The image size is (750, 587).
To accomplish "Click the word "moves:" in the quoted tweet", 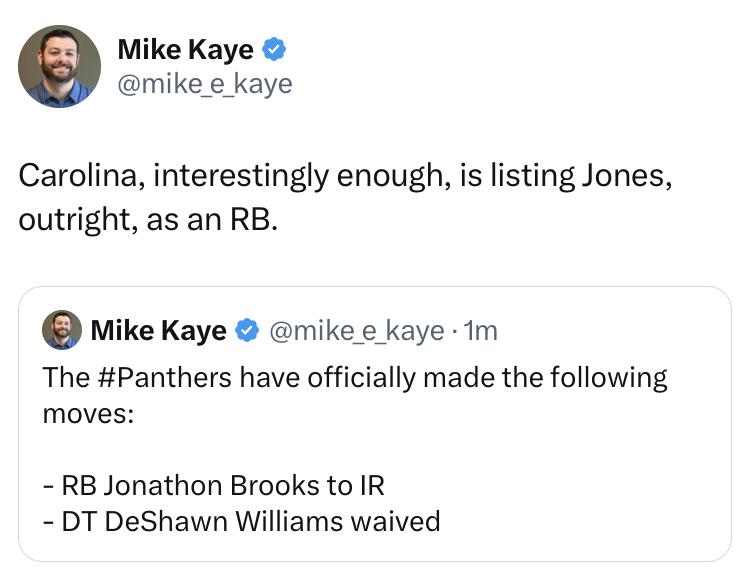I will point(88,412).
